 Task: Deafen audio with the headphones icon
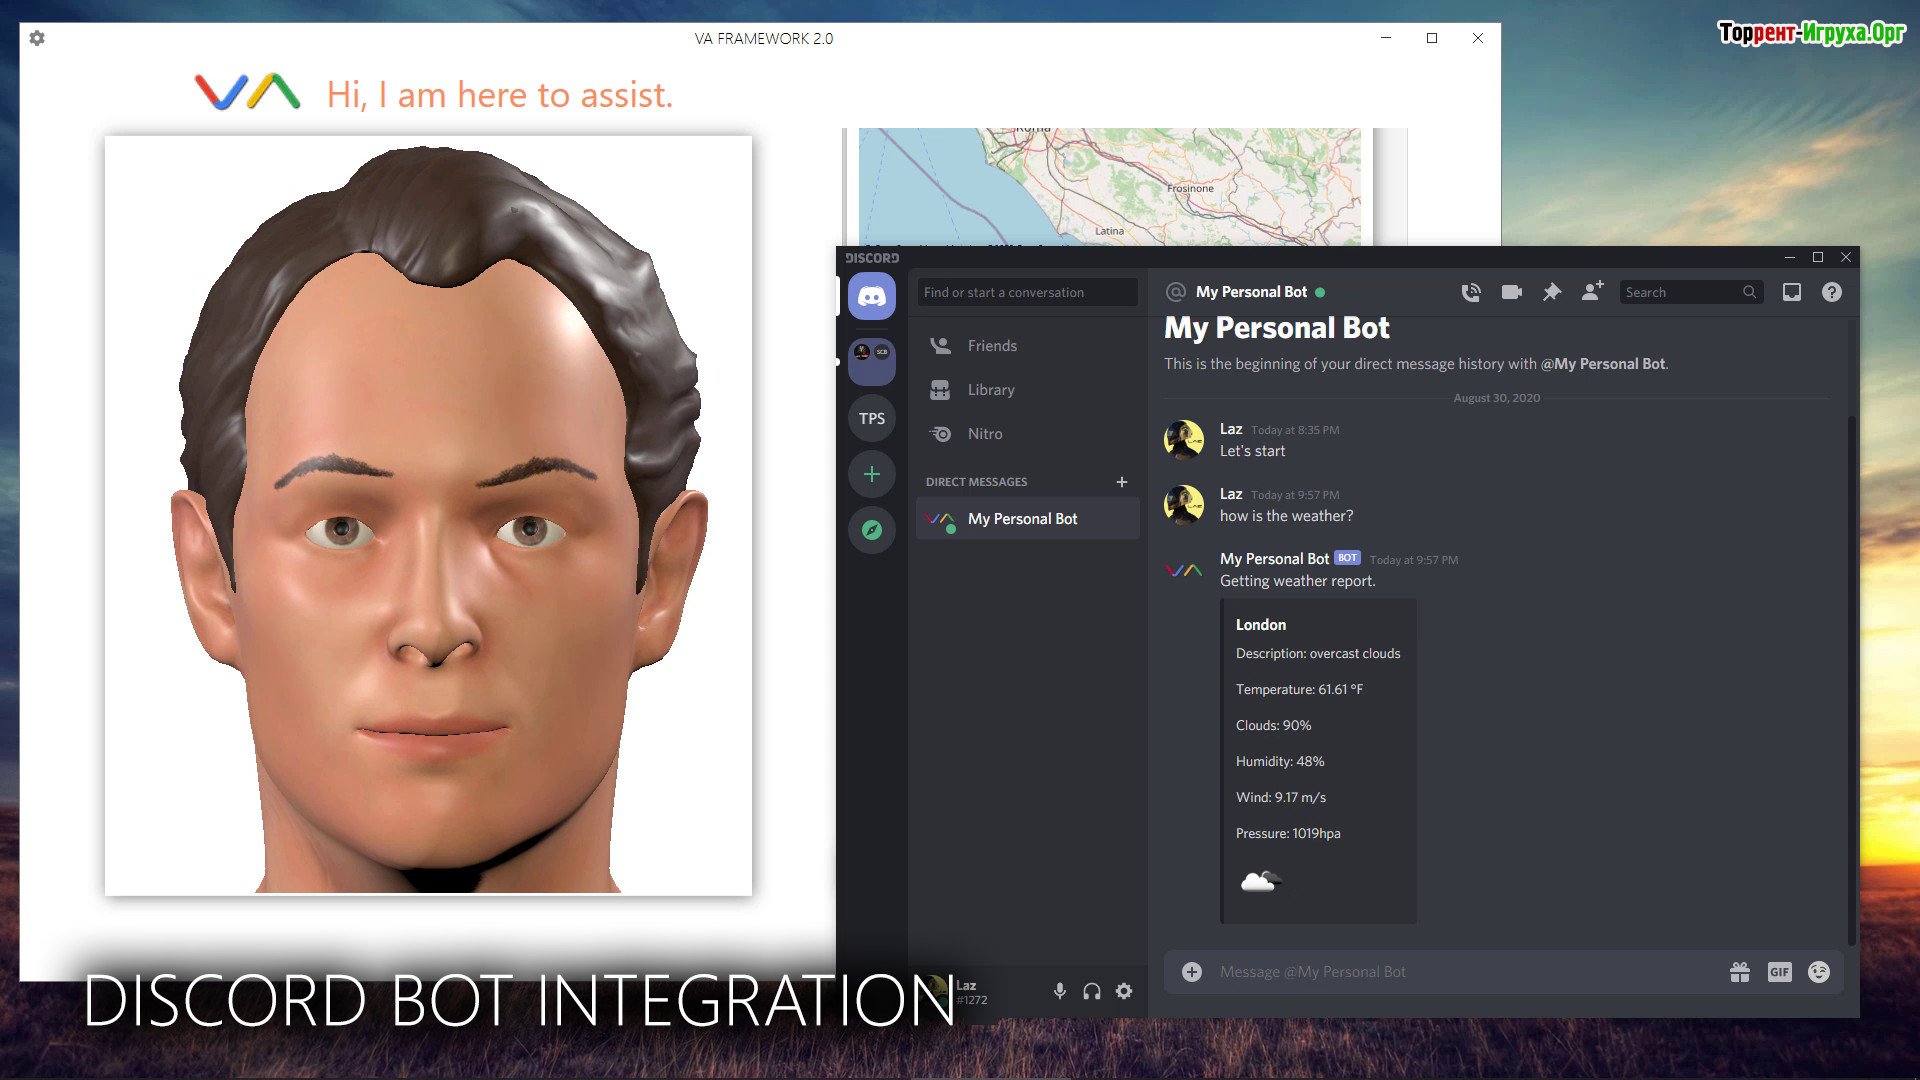[1091, 991]
